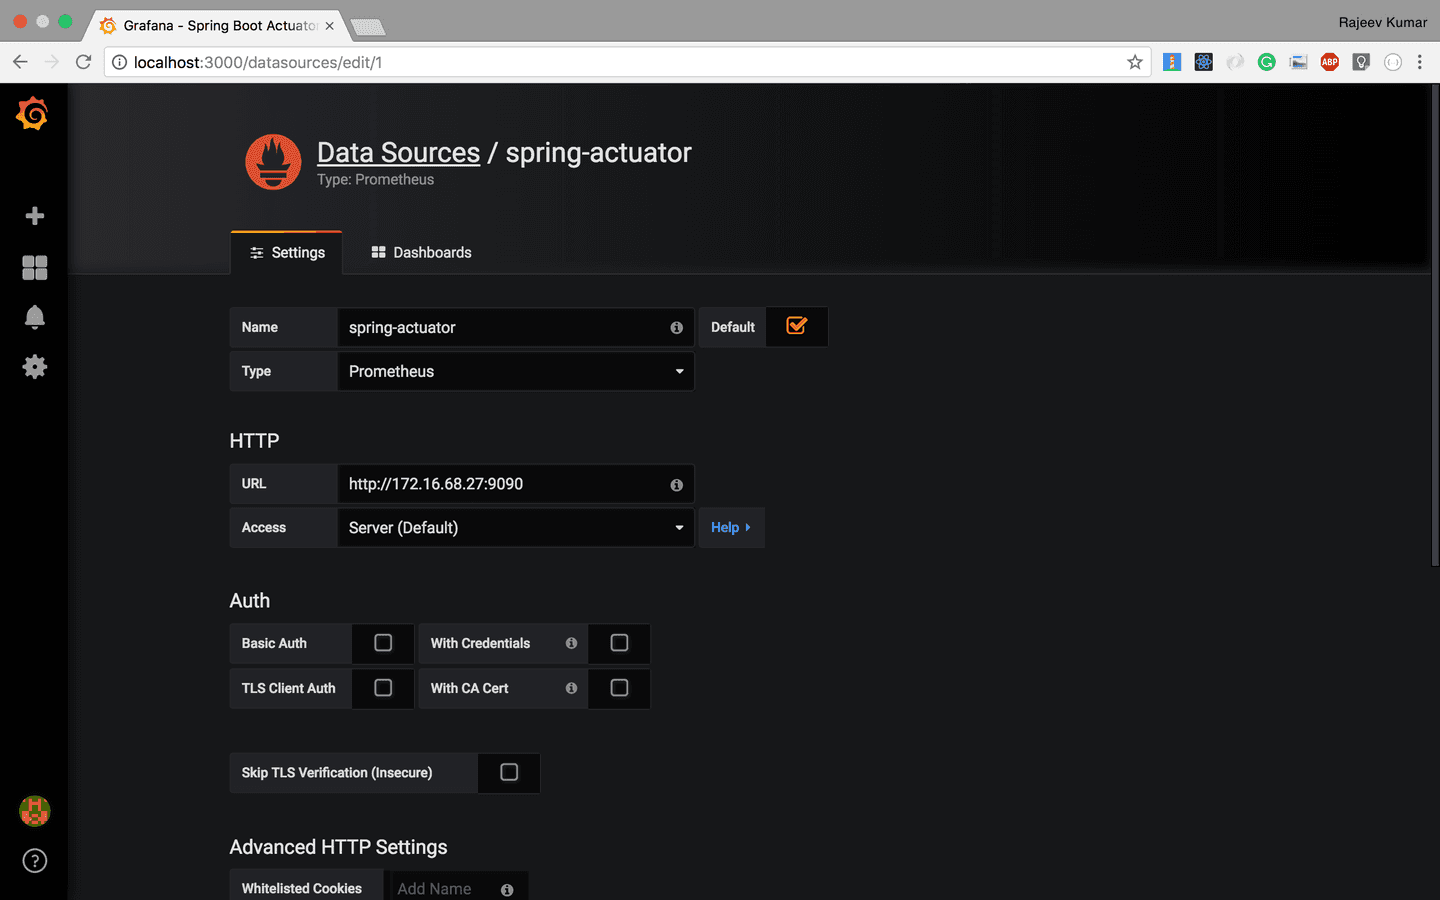Show info tooltip for Name field
The height and width of the screenshot is (900, 1440).
pyautogui.click(x=677, y=328)
